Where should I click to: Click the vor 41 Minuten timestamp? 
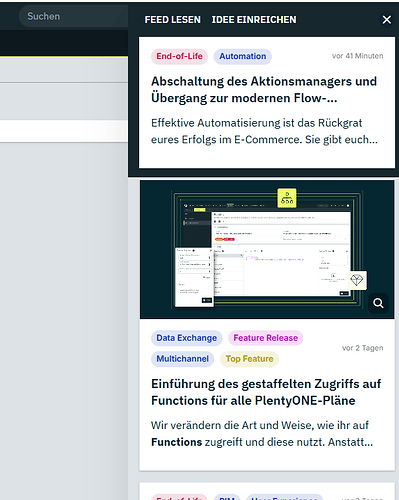click(x=357, y=56)
